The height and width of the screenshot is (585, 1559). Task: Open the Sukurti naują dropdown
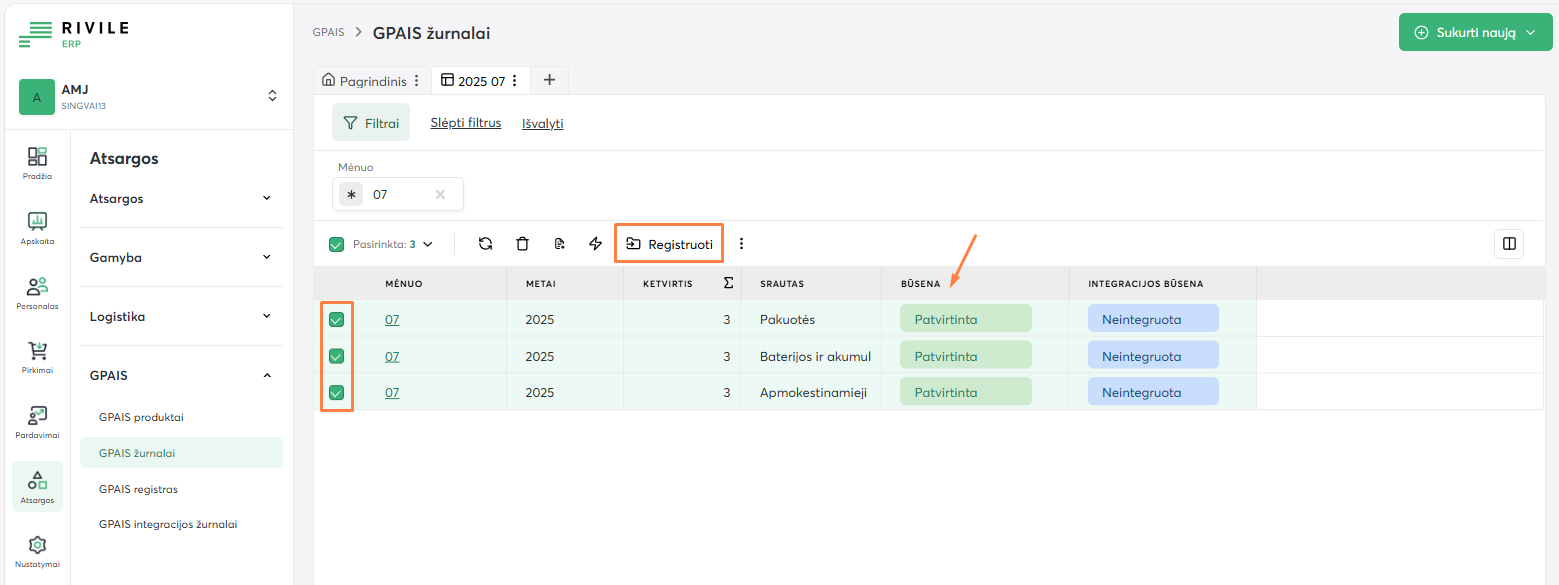pyautogui.click(x=1475, y=33)
